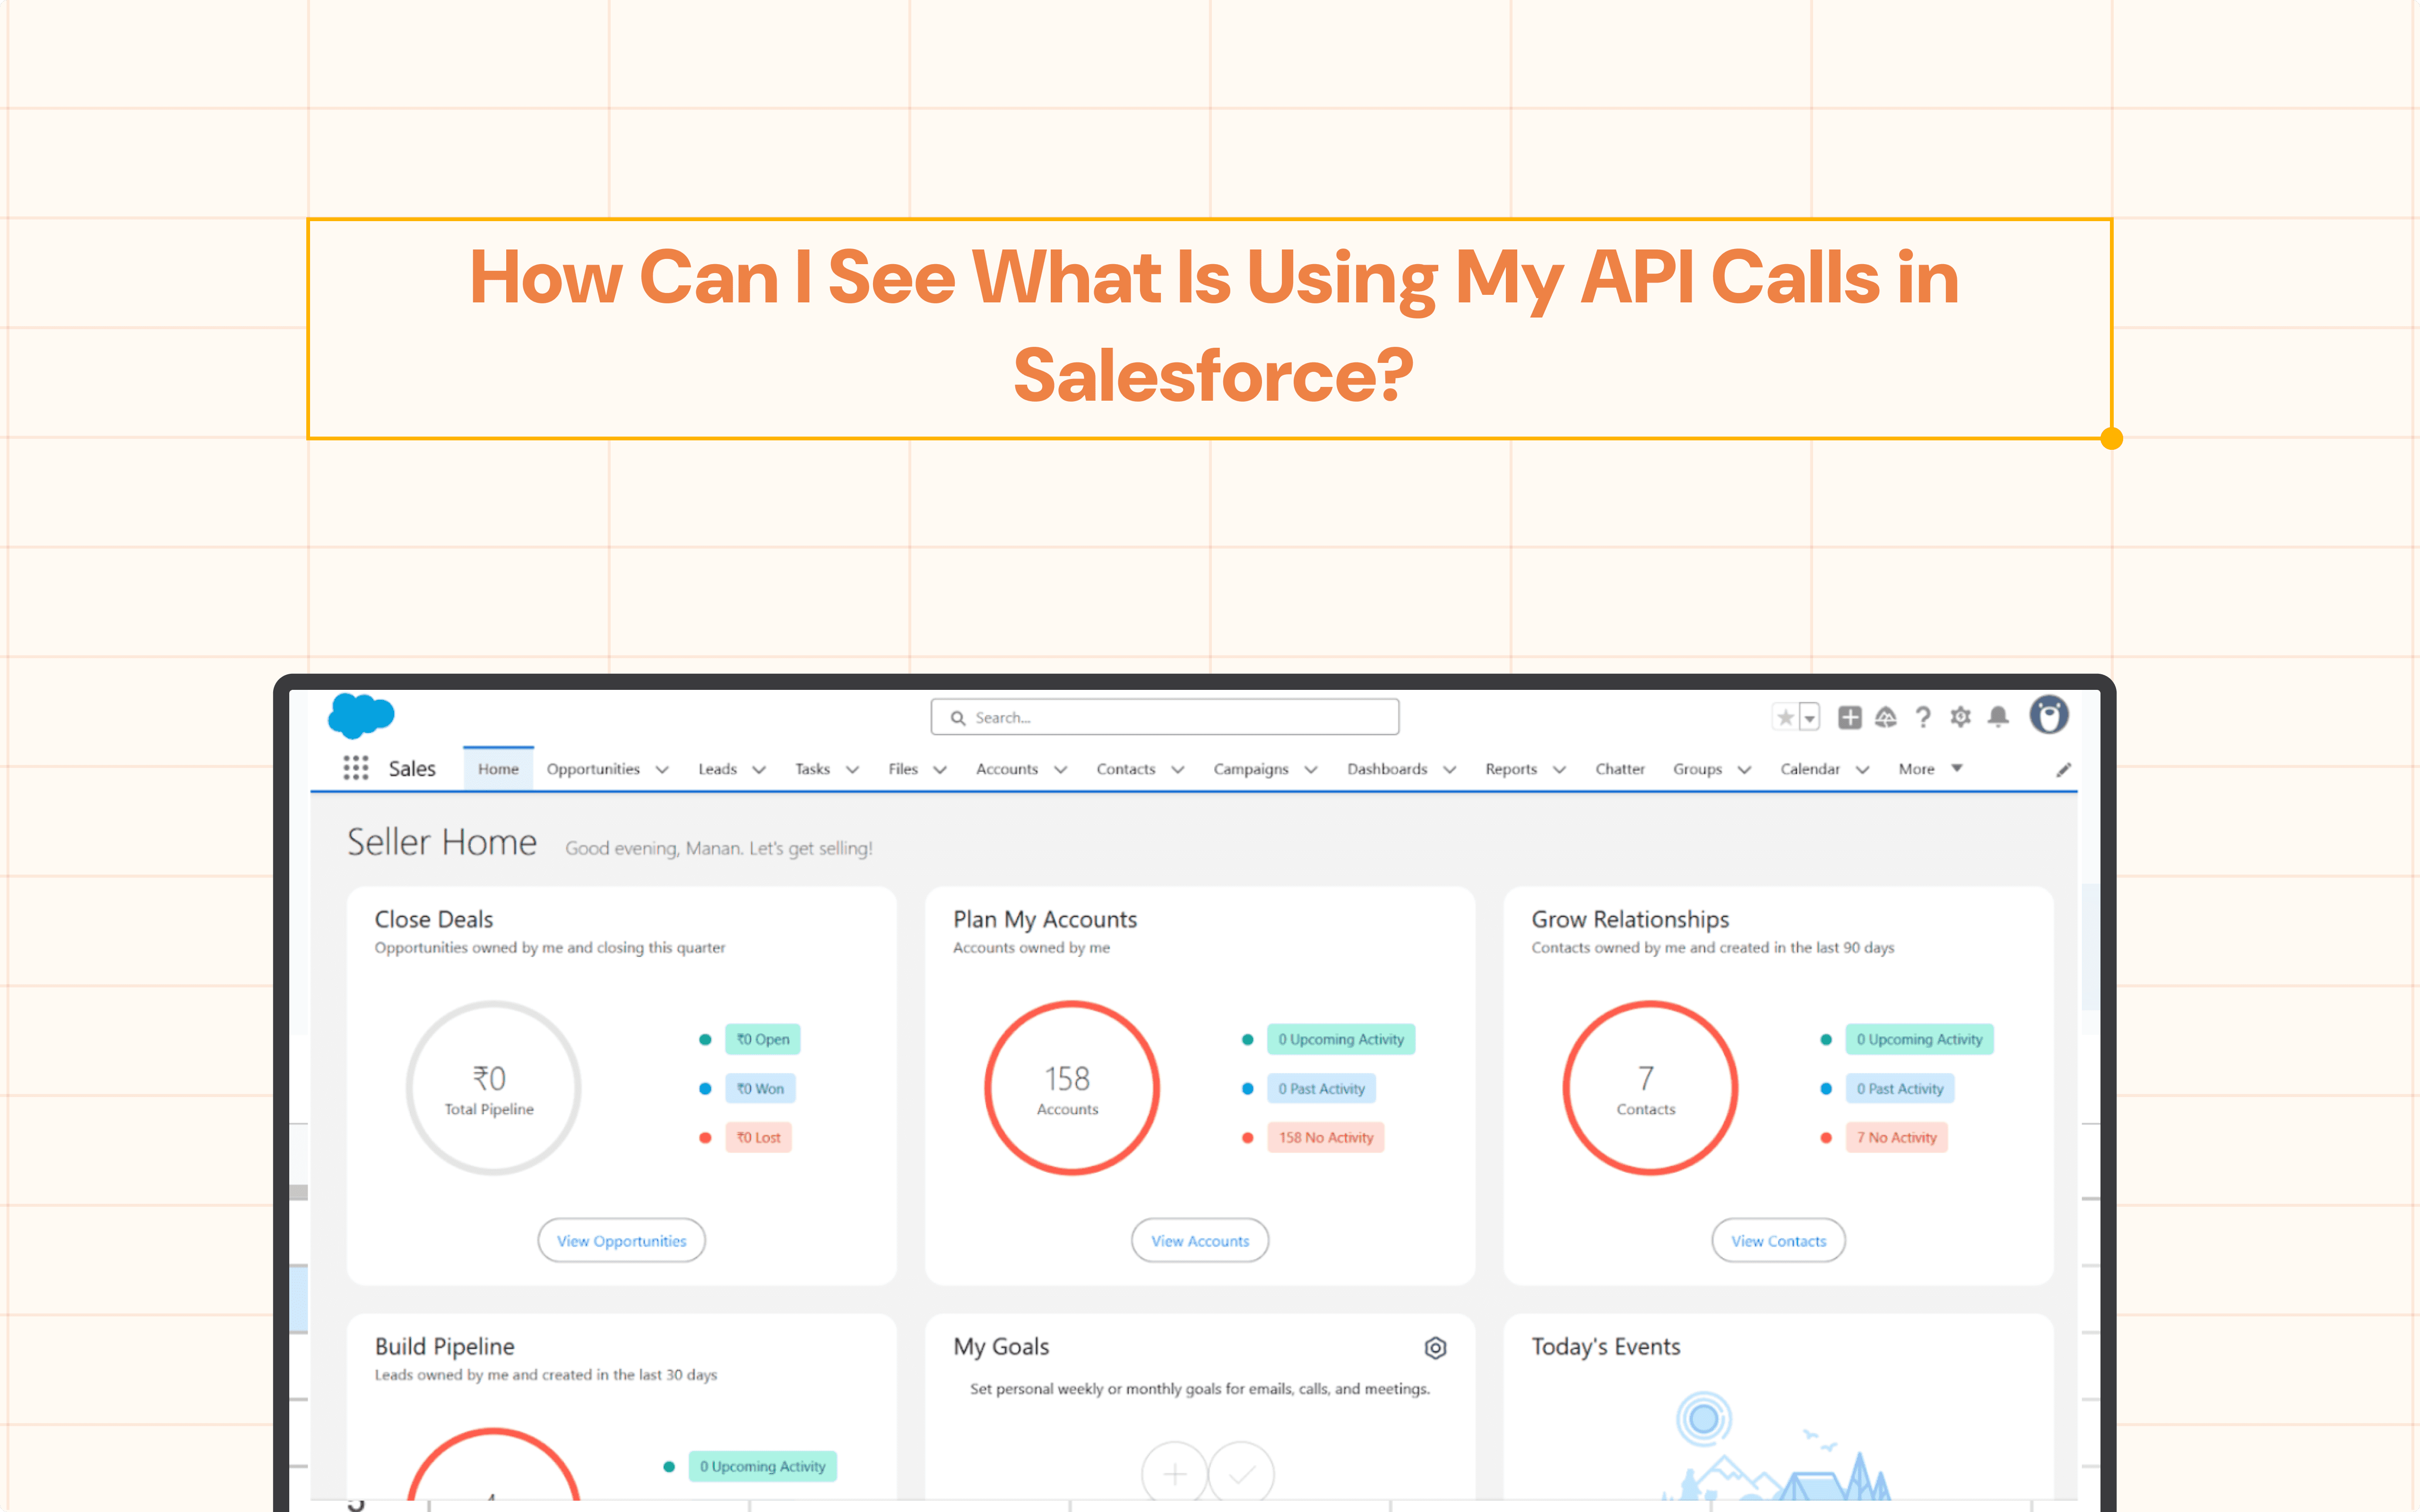2420x1512 pixels.
Task: Click Accounts 0 Upcoming Activity badge
Action: point(1341,1039)
